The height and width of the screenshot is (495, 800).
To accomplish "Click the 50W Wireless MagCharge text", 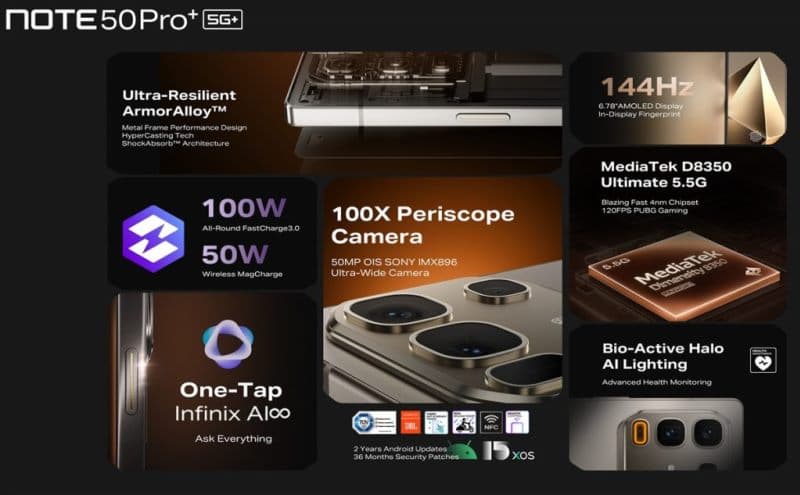I will pyautogui.click(x=242, y=261).
